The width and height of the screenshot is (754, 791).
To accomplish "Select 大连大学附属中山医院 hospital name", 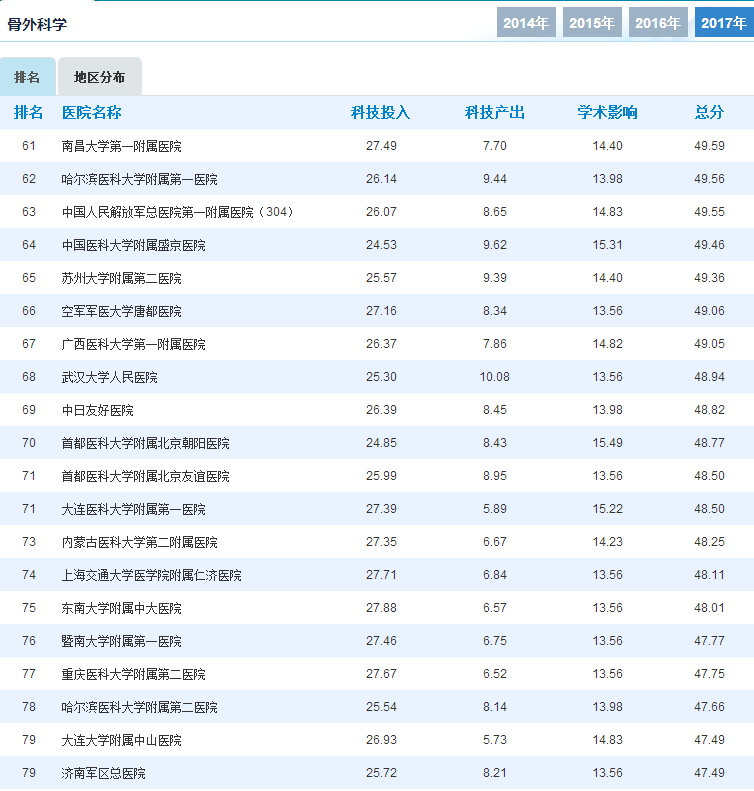I will click(122, 740).
